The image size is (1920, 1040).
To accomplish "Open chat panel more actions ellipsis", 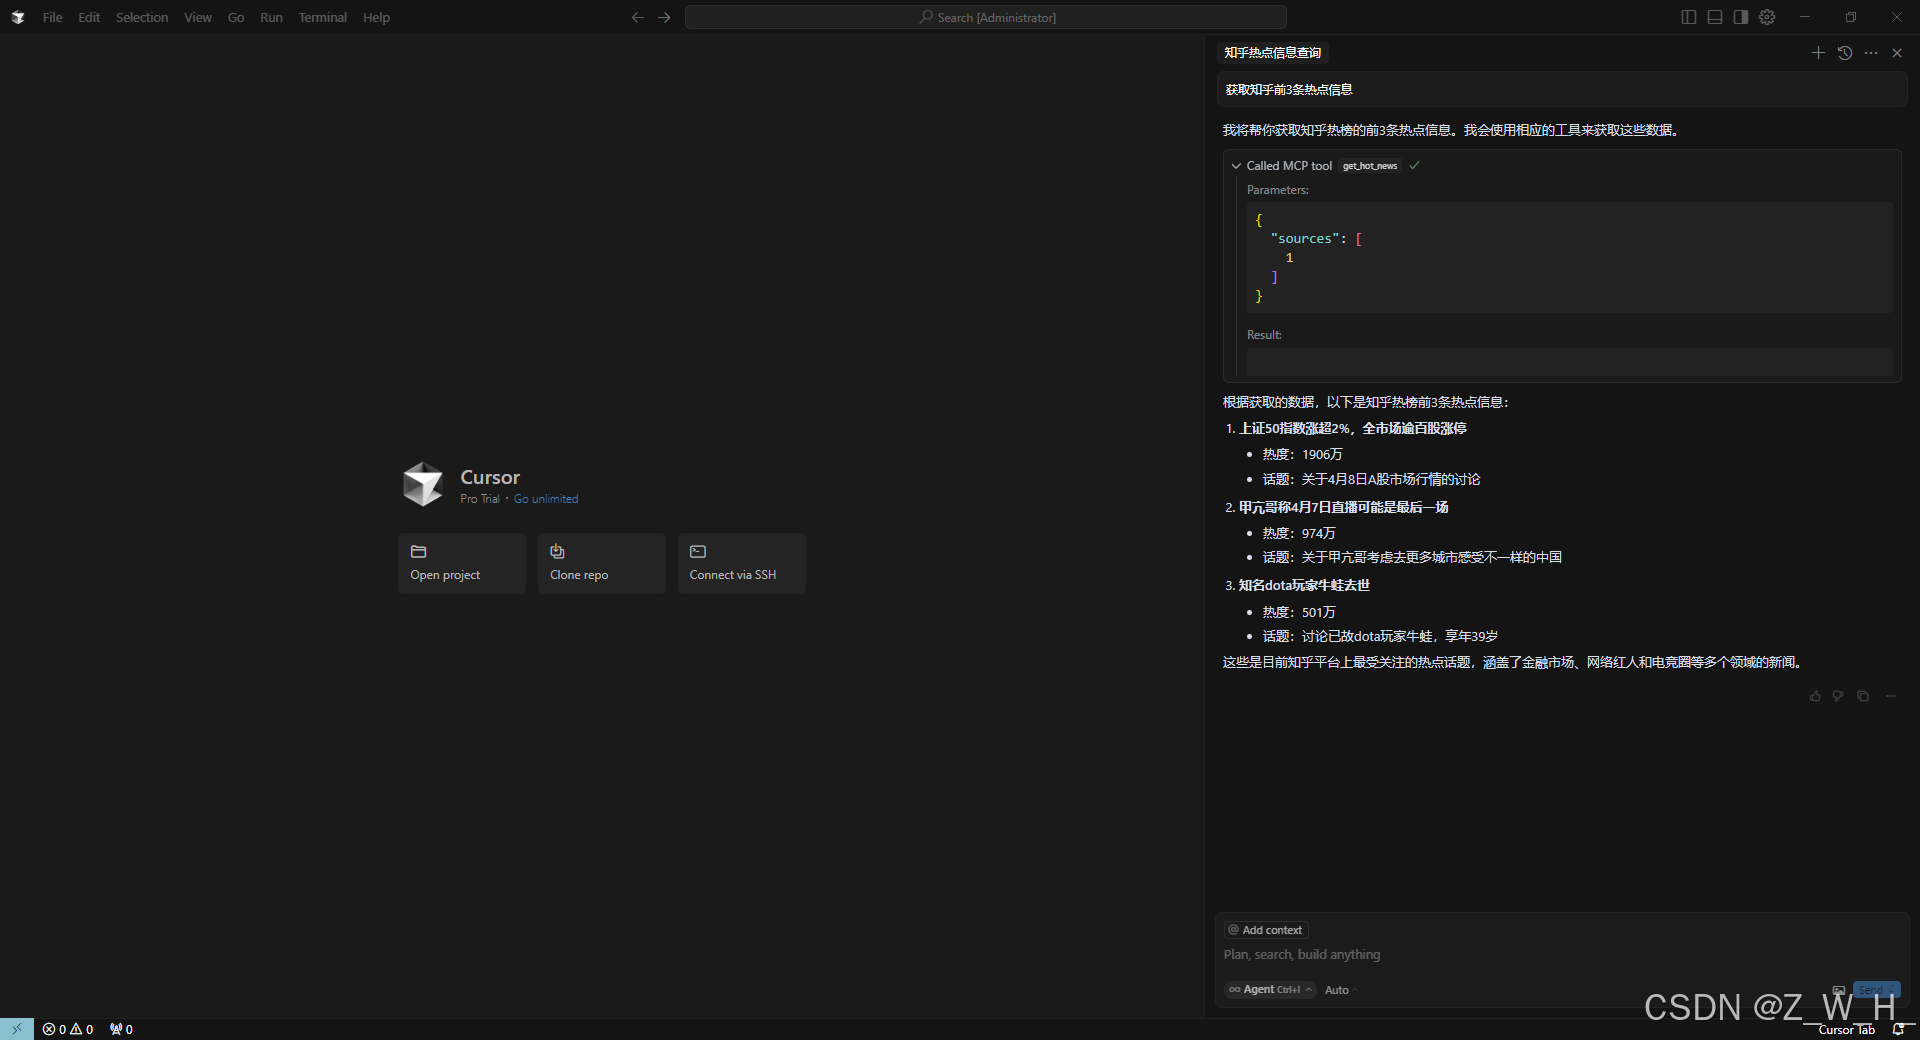I will click(1871, 53).
